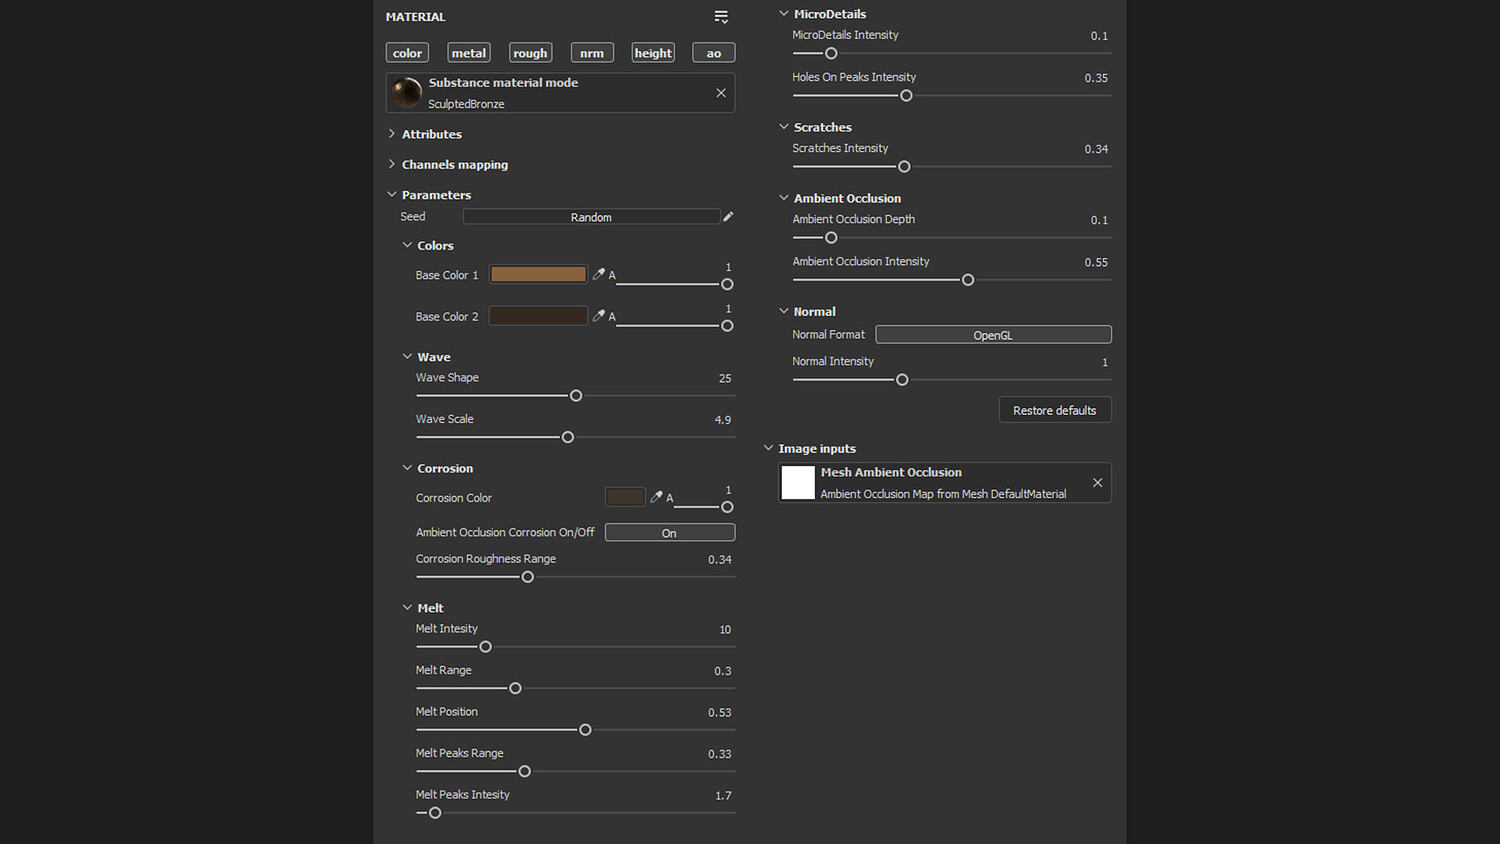Click the SculptedBronze material sphere thumbnail

(x=407, y=93)
